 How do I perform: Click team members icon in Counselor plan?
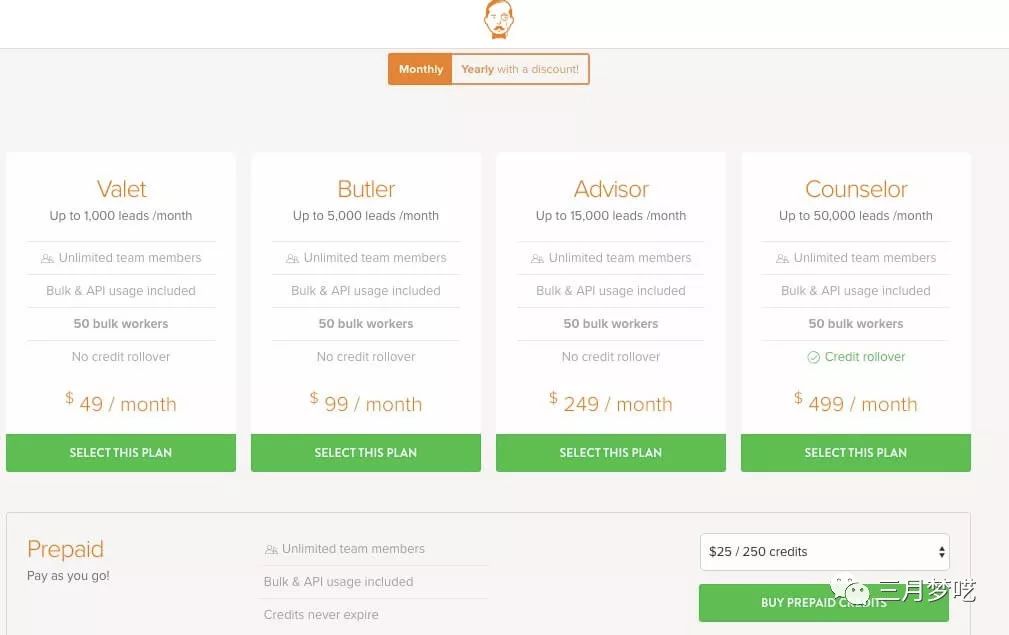point(782,258)
